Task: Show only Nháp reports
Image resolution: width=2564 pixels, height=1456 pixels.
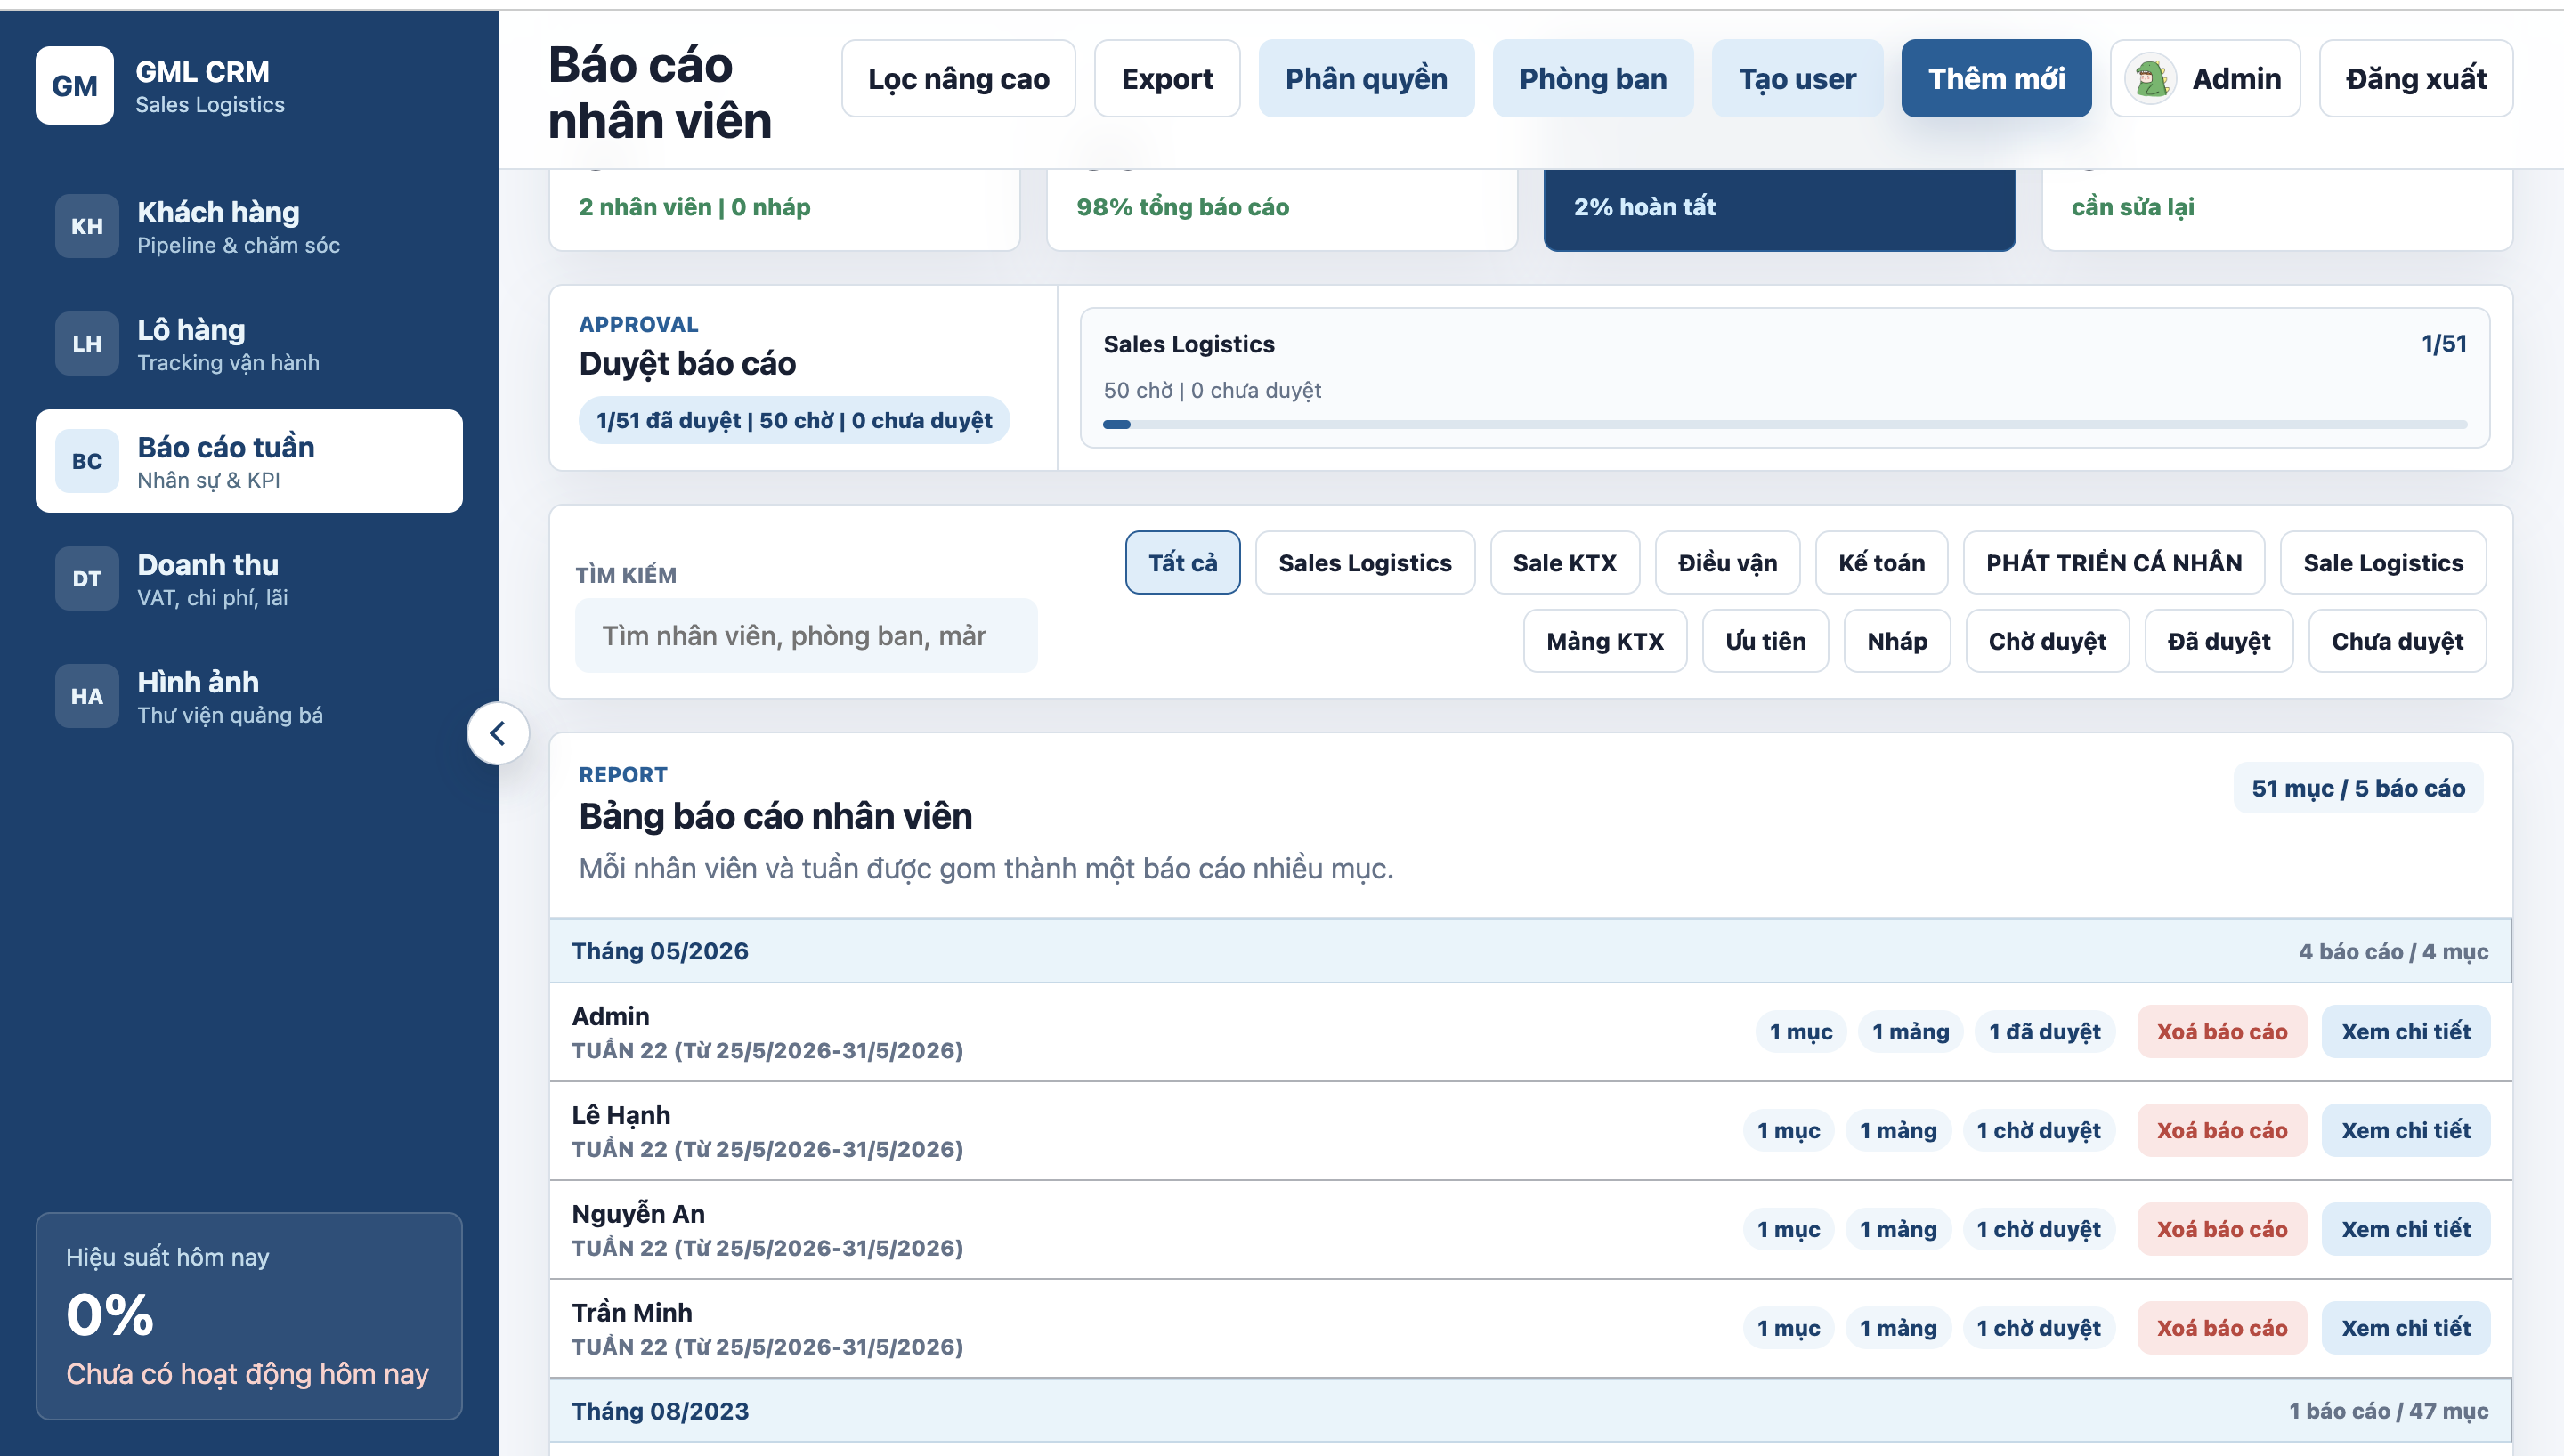Action: [1898, 642]
